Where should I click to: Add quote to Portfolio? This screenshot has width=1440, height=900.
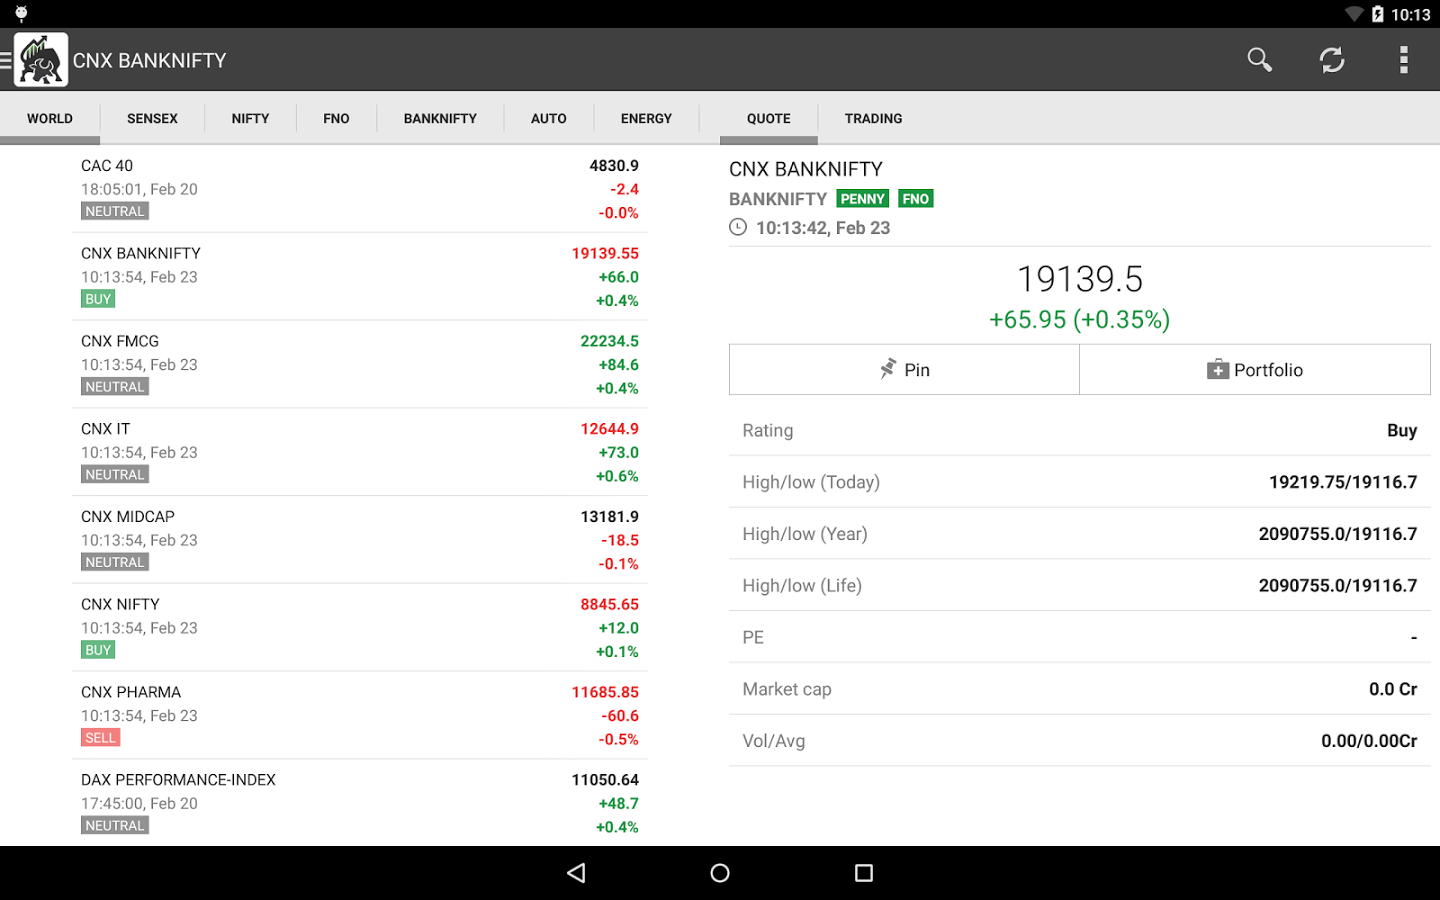pos(1255,370)
